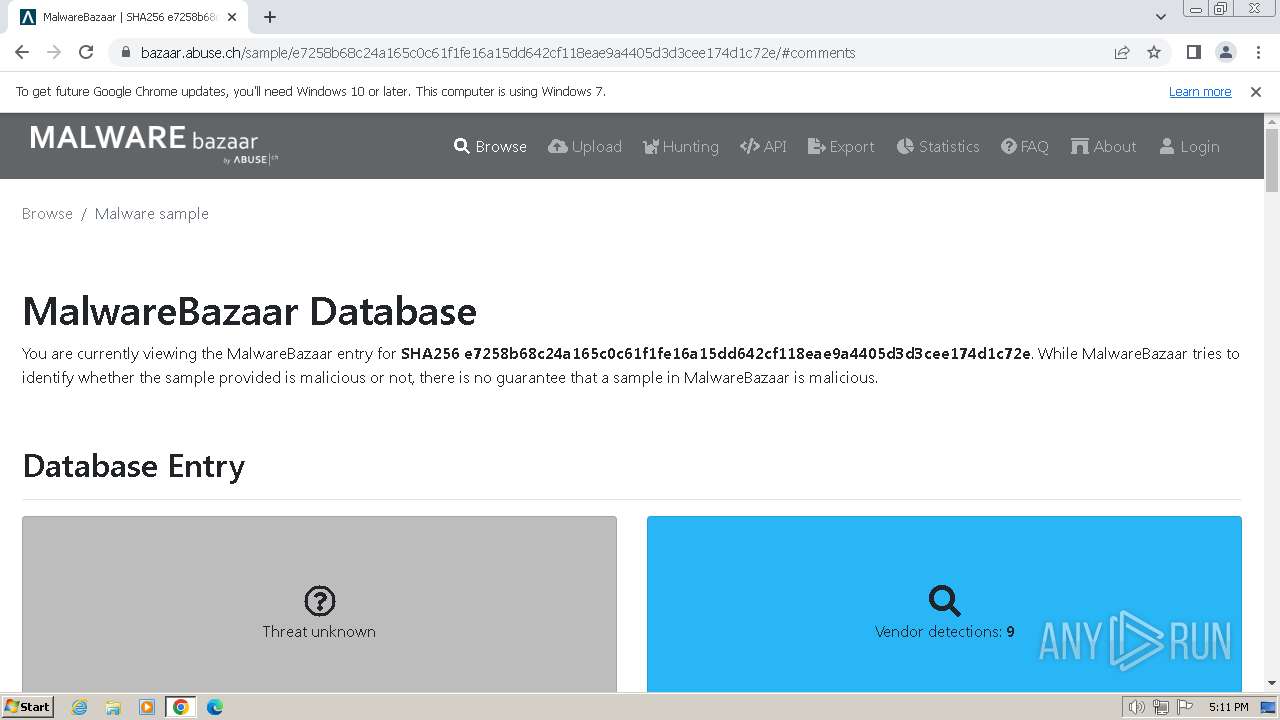Click the Learn more link
The width and height of the screenshot is (1280, 720).
click(x=1200, y=91)
